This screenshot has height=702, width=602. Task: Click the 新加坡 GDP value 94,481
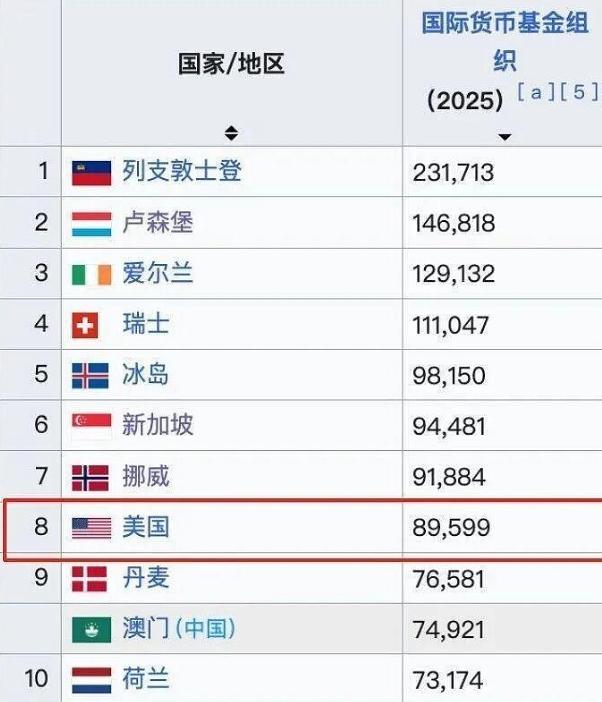(x=449, y=427)
